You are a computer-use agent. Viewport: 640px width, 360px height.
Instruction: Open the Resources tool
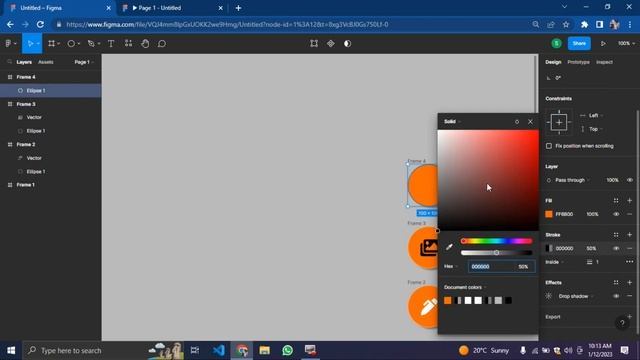128,43
